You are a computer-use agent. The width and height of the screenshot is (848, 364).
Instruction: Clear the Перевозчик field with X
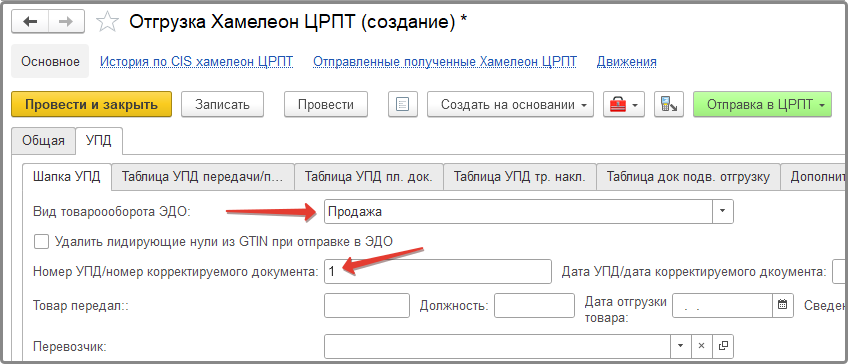[x=701, y=346]
